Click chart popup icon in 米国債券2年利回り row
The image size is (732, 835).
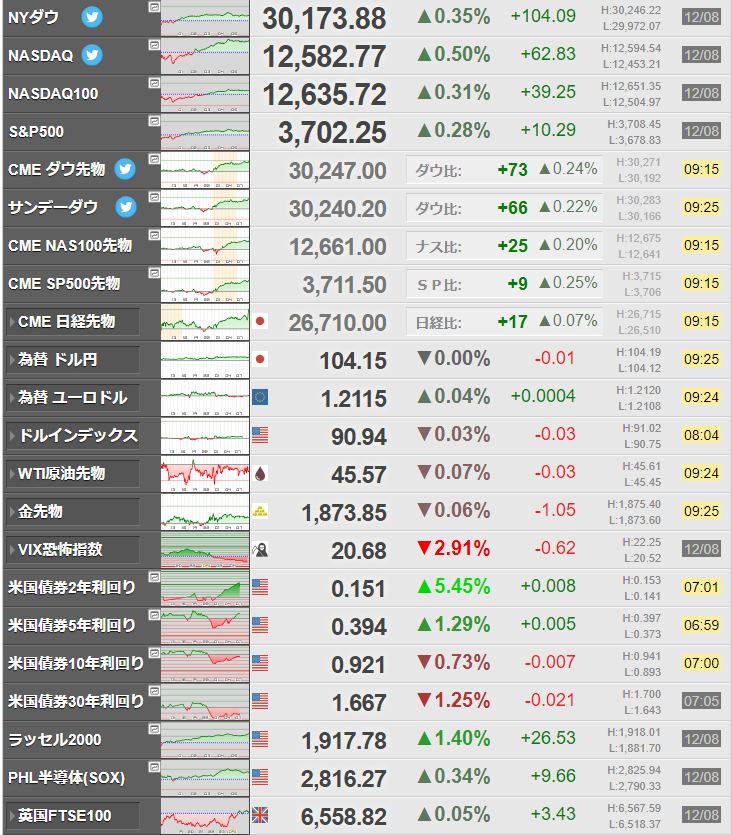(154, 577)
